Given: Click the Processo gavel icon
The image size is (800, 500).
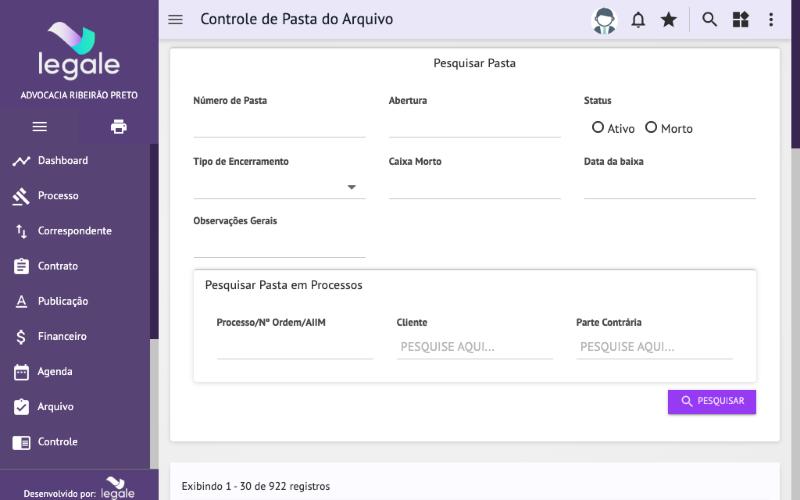Looking at the screenshot, I should tap(21, 196).
